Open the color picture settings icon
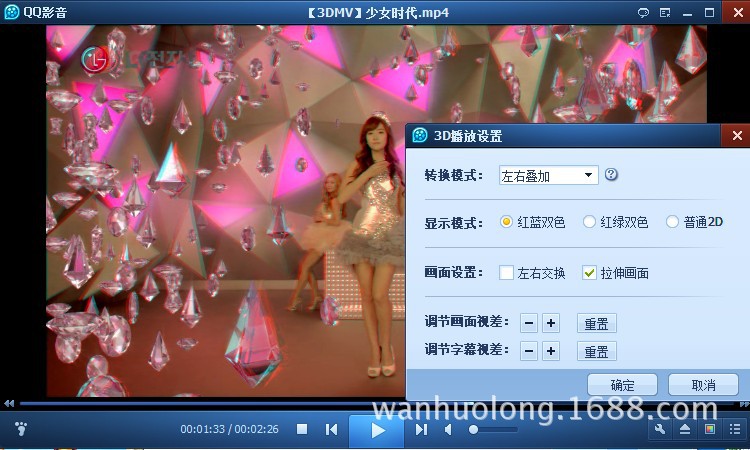 click(x=710, y=429)
